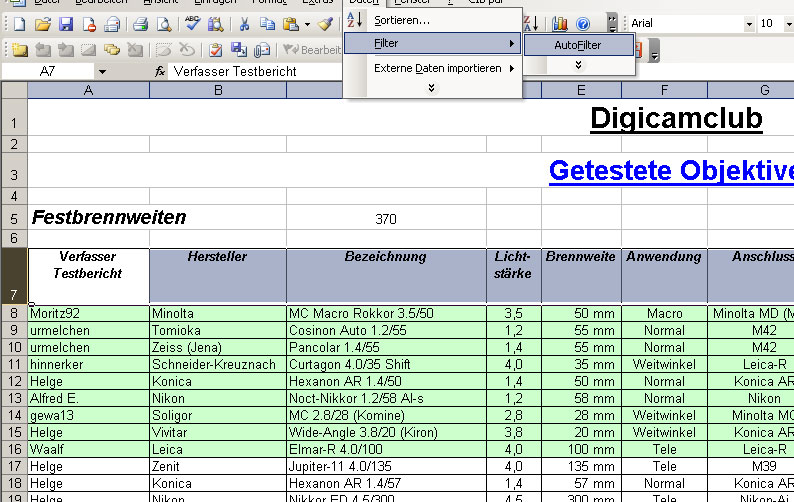The height and width of the screenshot is (502, 794).
Task: Click the sort descending Z-A icon
Action: [532, 24]
